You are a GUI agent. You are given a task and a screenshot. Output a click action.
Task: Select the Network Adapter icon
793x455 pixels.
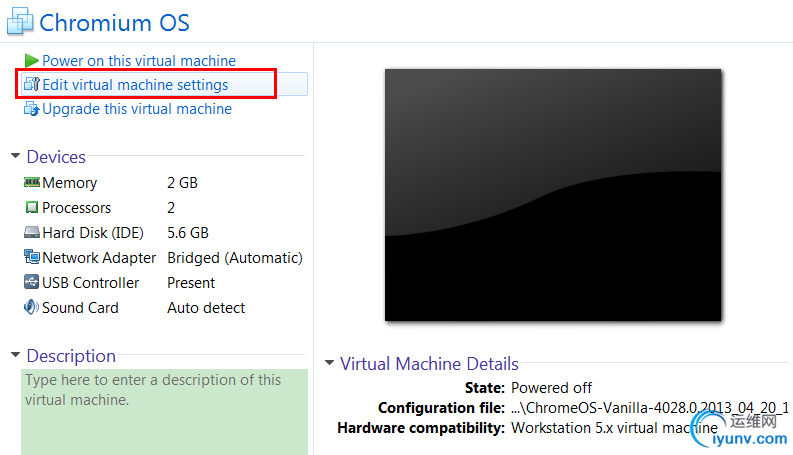(x=32, y=258)
